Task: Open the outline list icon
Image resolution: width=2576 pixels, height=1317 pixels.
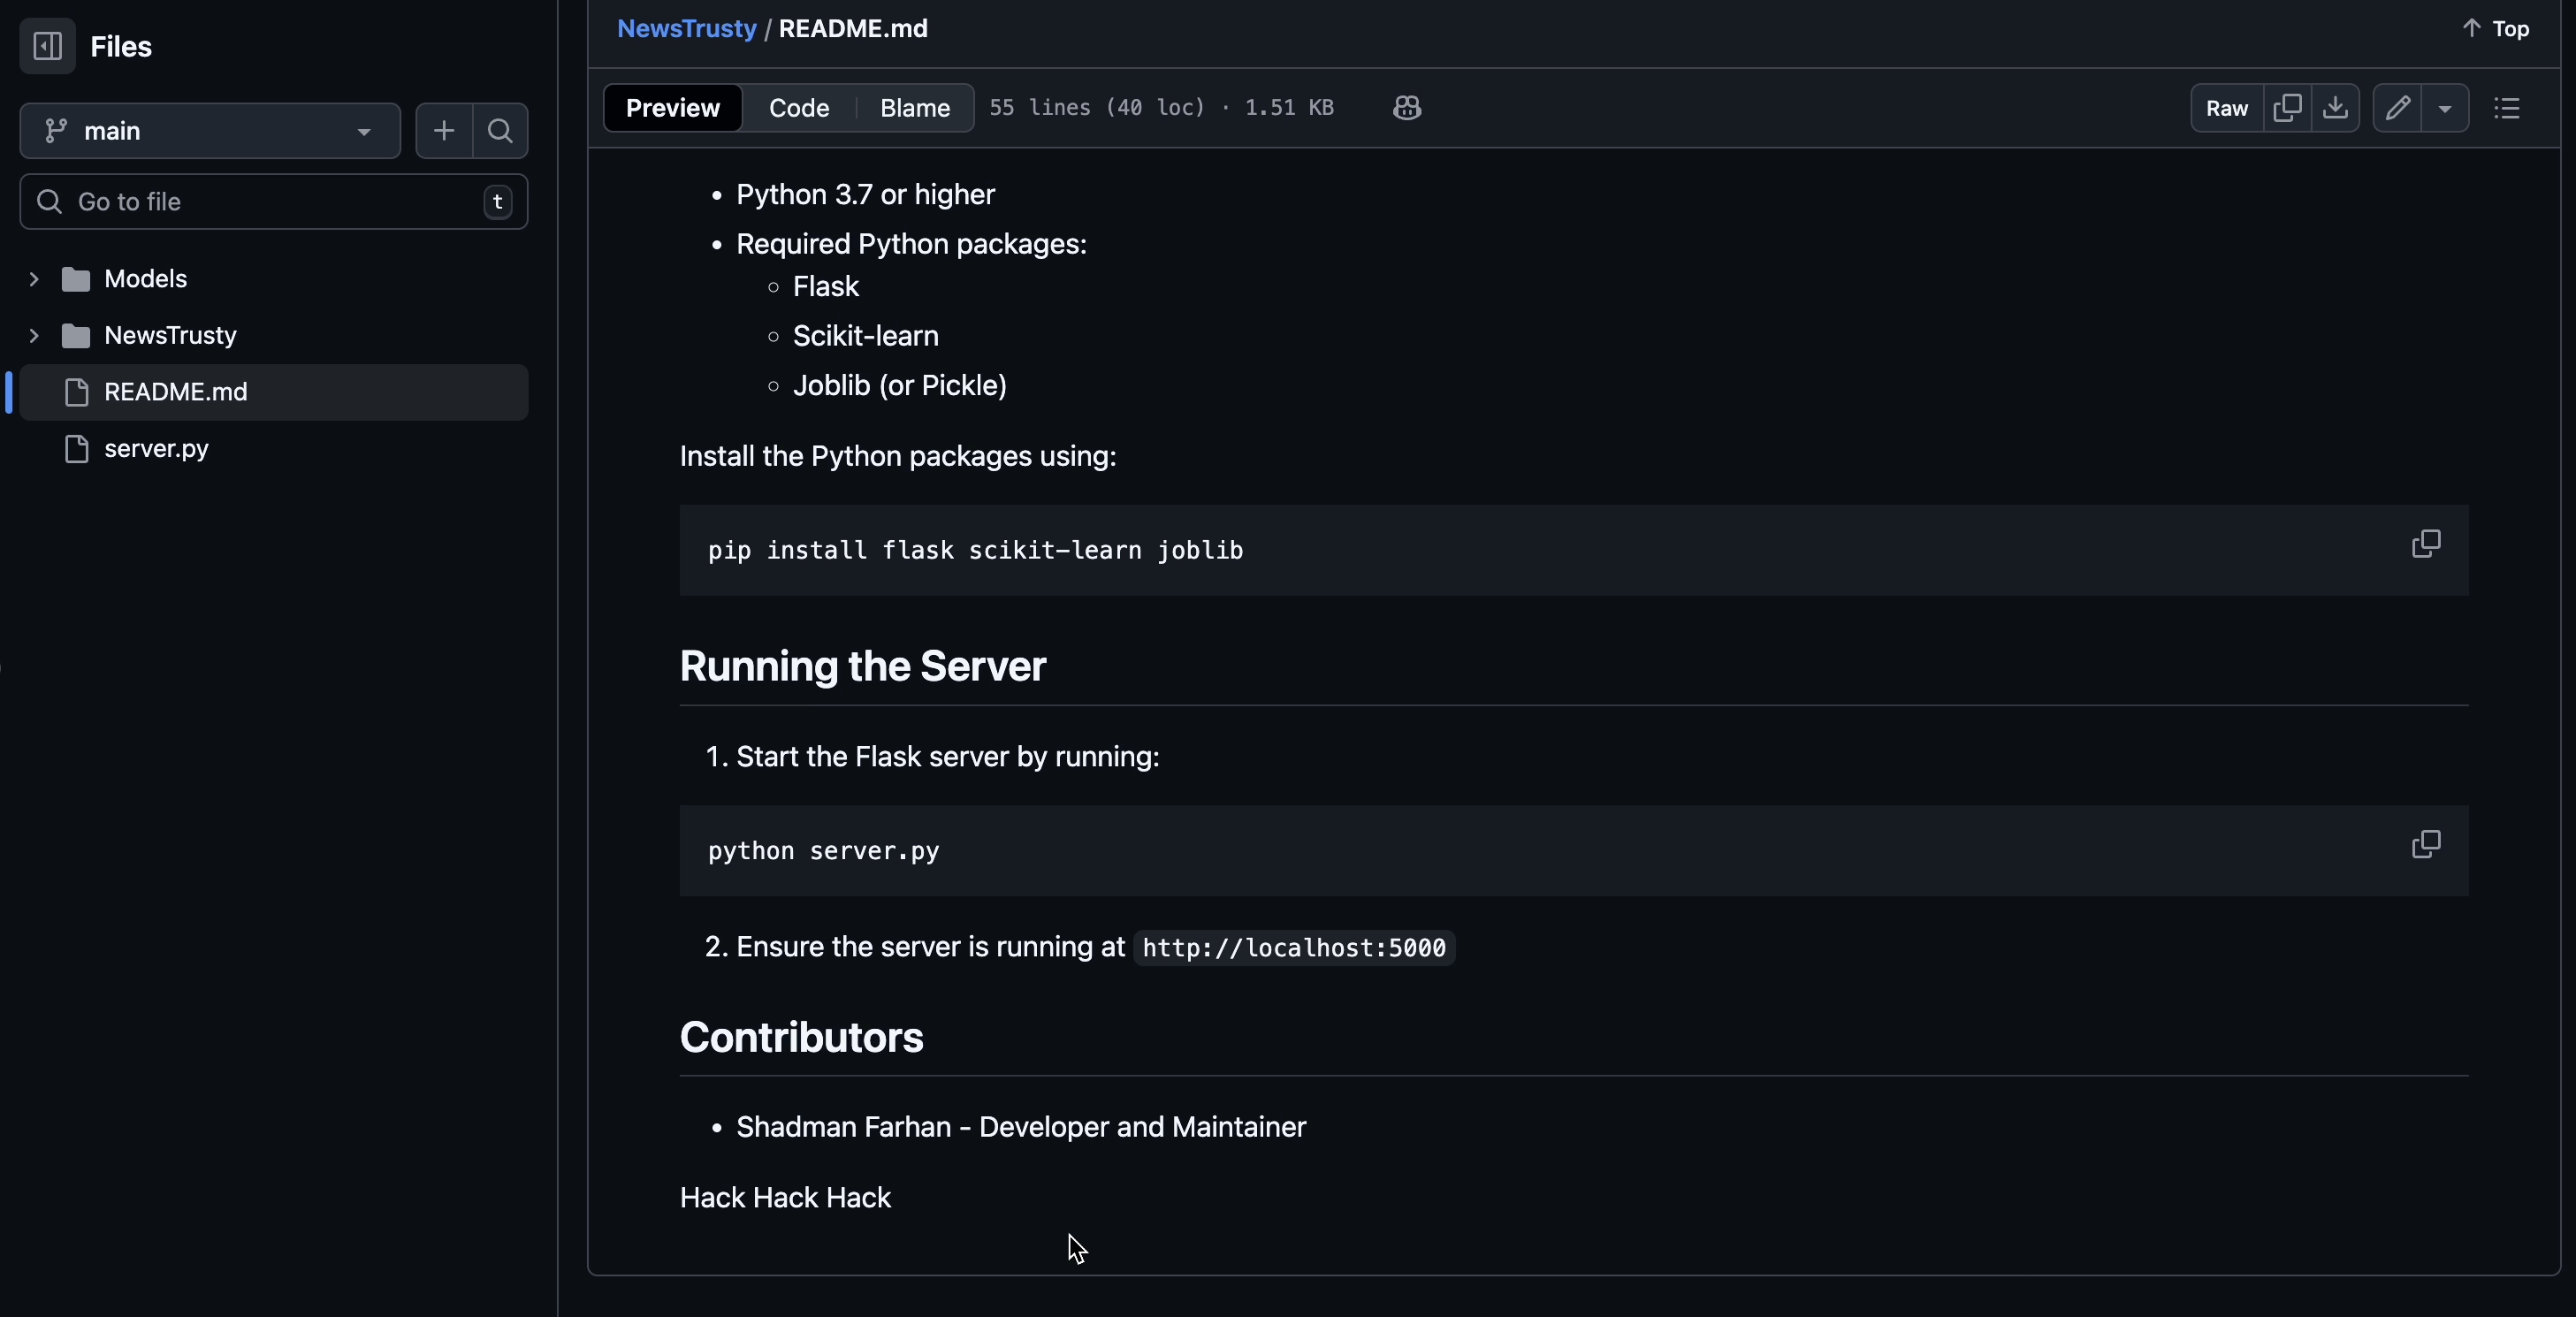Action: pos(2507,108)
